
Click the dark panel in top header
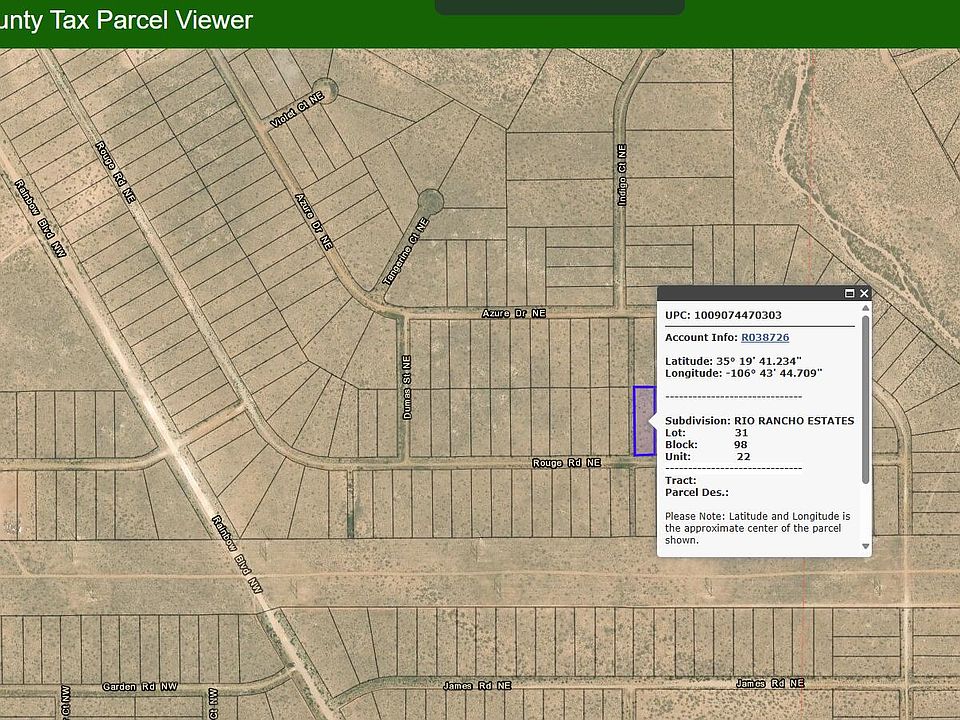pos(559,7)
